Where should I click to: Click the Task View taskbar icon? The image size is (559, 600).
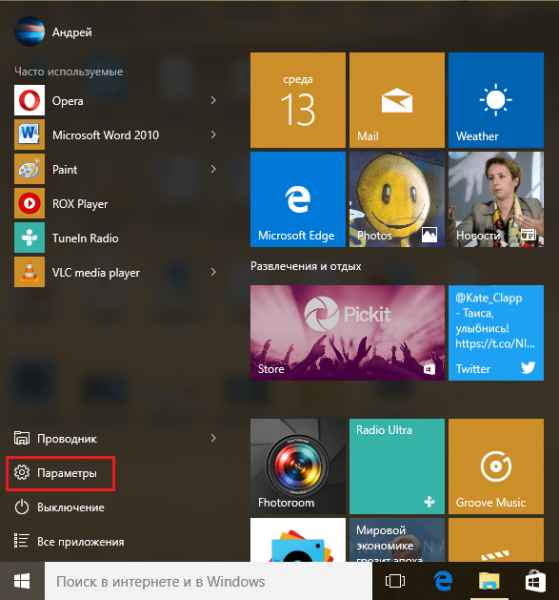(395, 581)
